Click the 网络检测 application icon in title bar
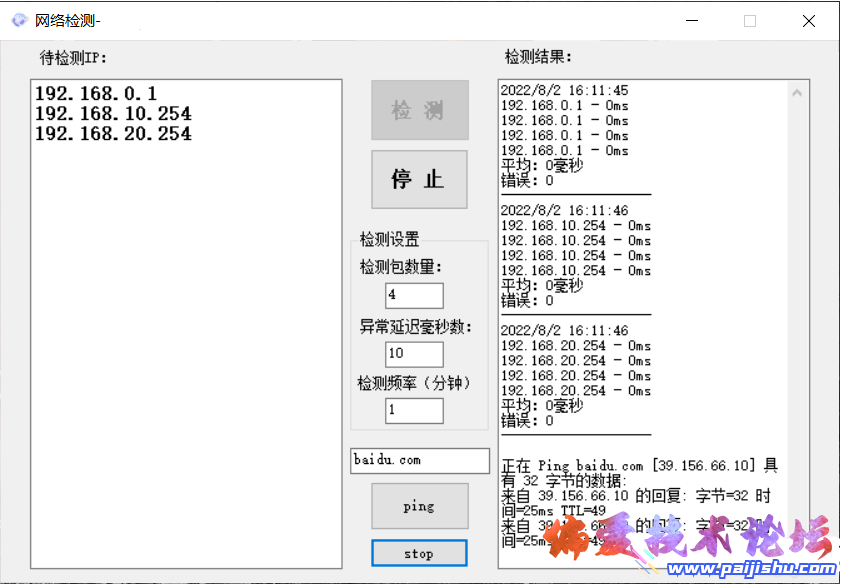Image resolution: width=843 pixels, height=585 pixels. click(x=18, y=19)
